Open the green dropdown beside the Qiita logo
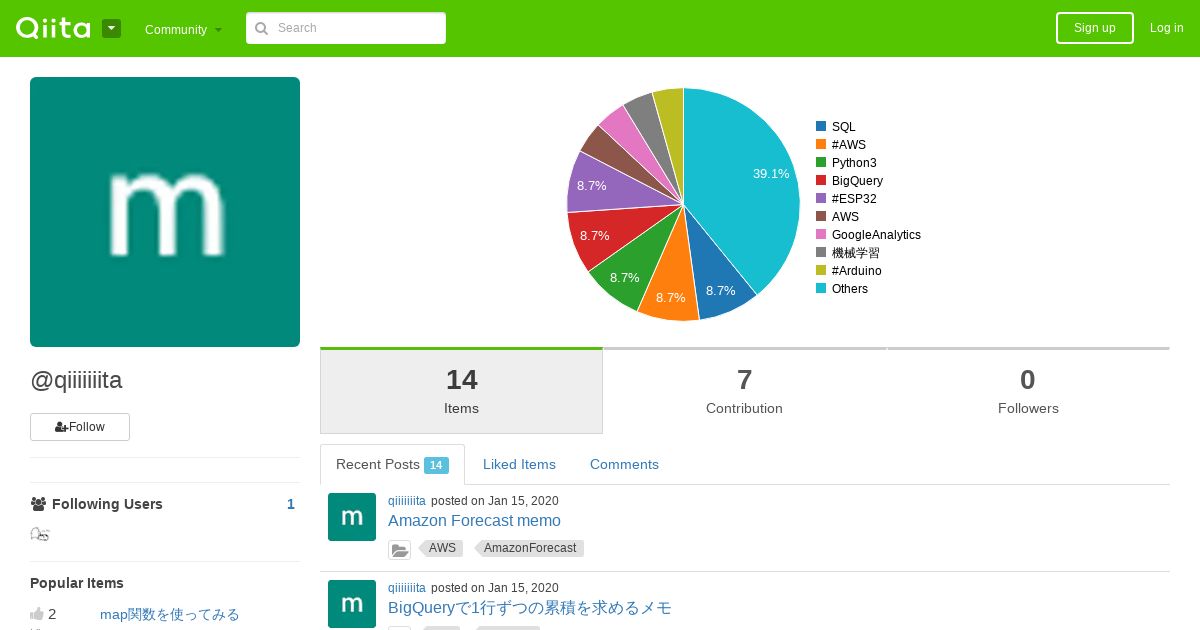The width and height of the screenshot is (1200, 630). (111, 28)
